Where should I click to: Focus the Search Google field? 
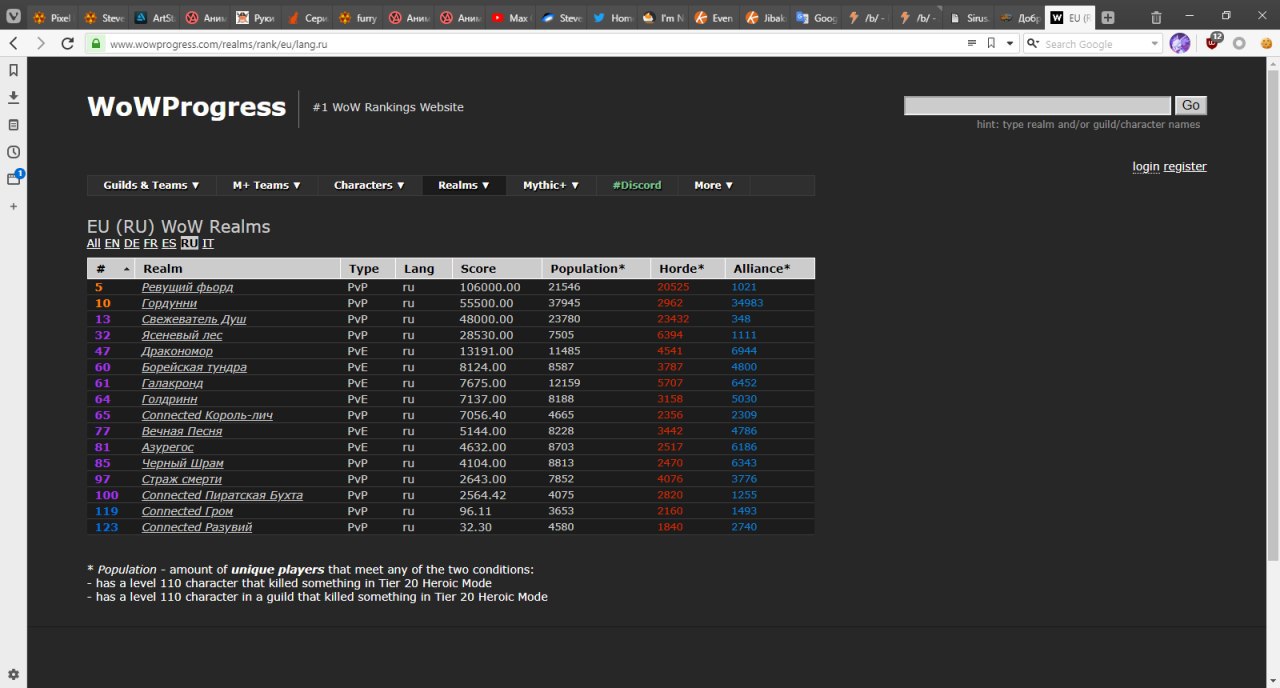1095,44
